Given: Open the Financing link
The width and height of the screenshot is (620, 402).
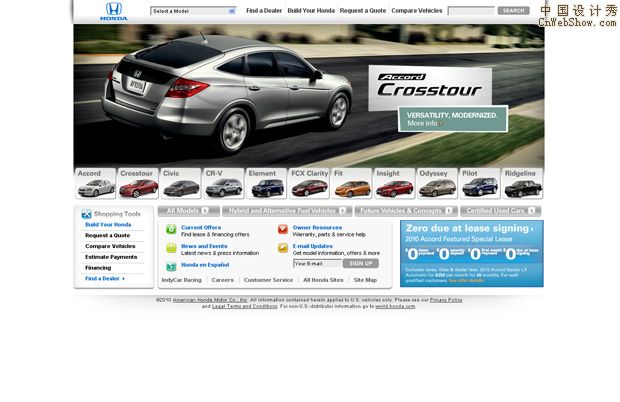Looking at the screenshot, I should 98,268.
